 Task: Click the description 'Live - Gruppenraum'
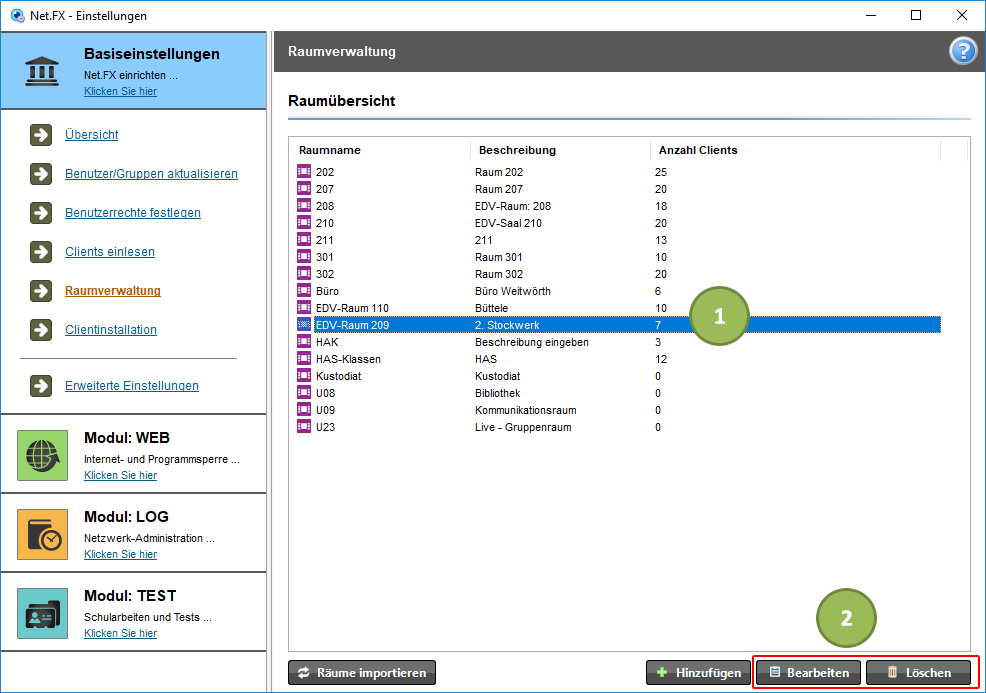(x=523, y=427)
